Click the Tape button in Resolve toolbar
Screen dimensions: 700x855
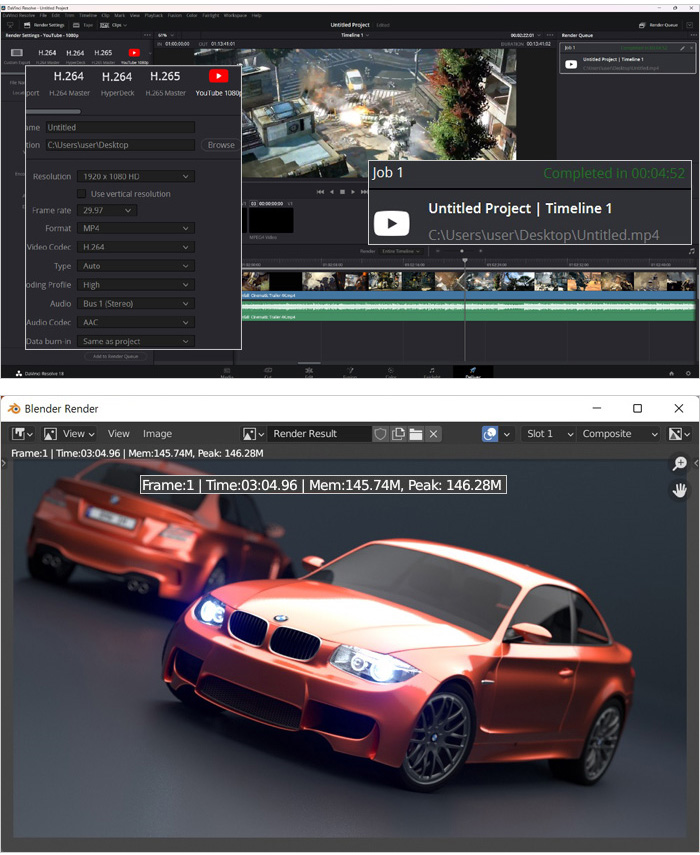[x=83, y=25]
